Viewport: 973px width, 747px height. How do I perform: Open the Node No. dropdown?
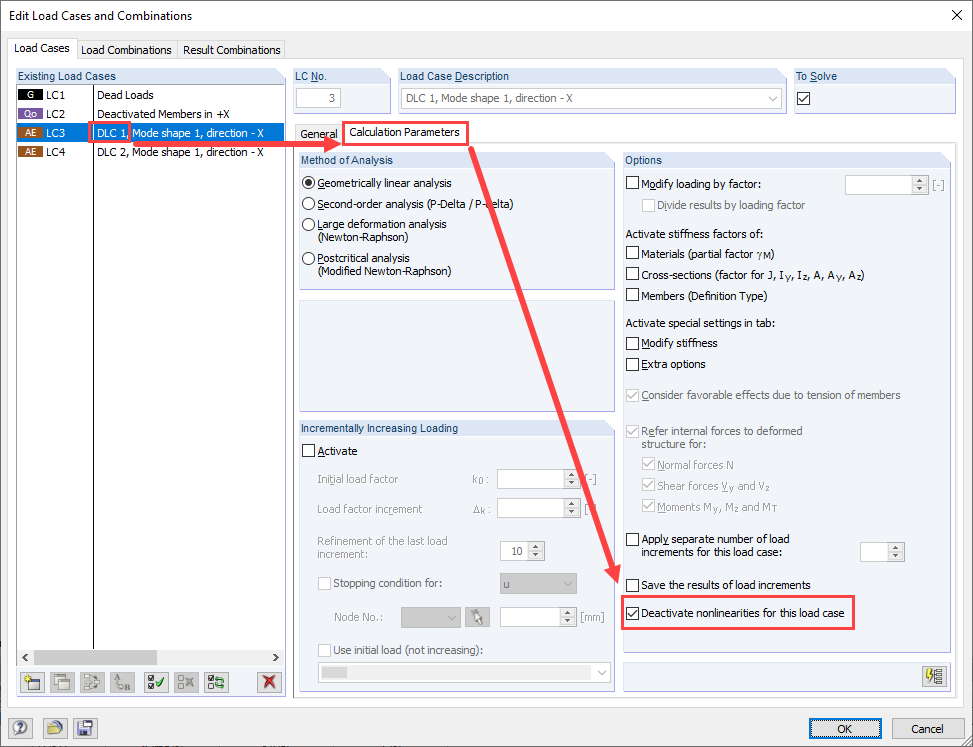(431, 617)
